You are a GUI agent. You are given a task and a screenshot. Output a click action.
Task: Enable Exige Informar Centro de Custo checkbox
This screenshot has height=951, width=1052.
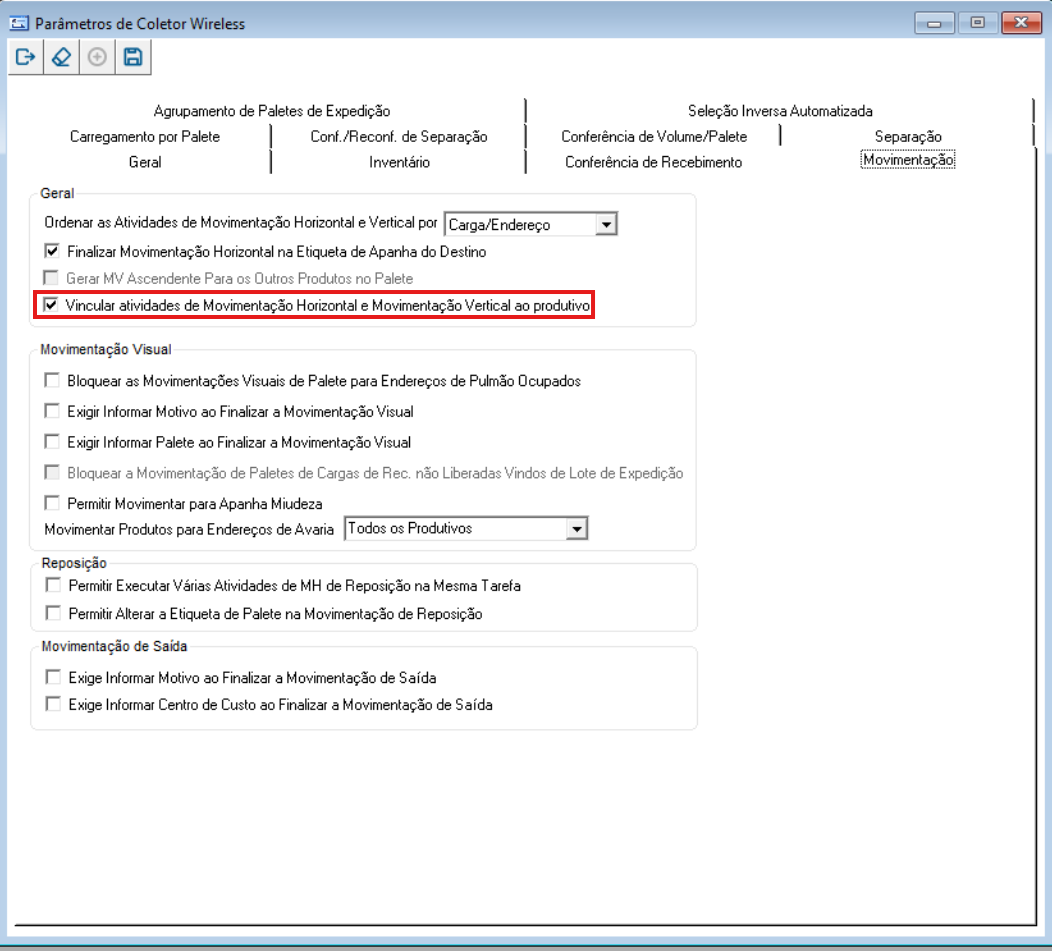click(53, 703)
